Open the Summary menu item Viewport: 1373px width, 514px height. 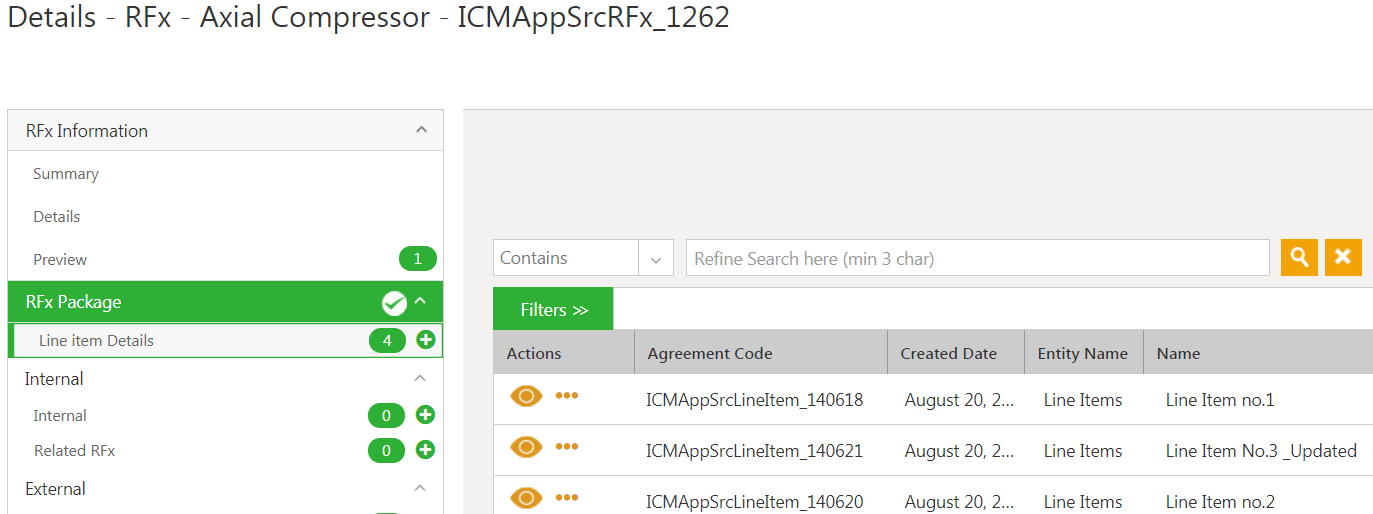point(66,174)
